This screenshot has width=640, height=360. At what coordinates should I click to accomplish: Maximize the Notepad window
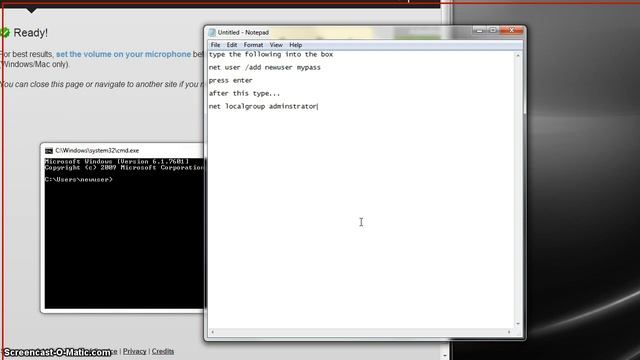point(493,30)
